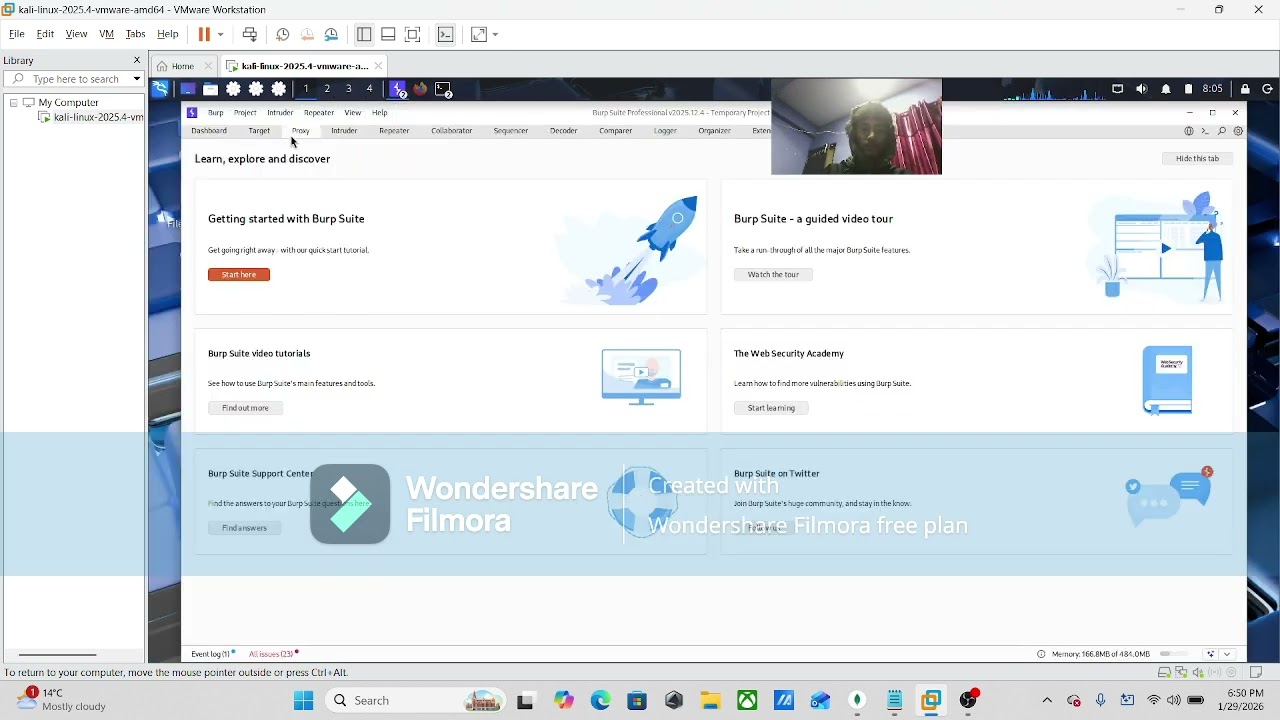Open the Kali volume control icon
Viewport: 1280px width, 720px height.
pos(1142,89)
